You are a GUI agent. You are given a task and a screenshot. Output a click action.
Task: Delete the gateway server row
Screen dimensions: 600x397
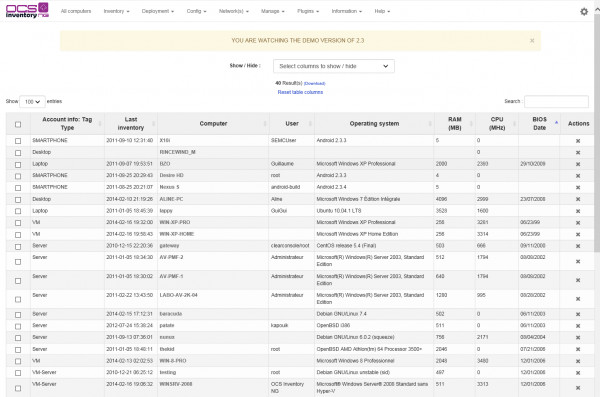[x=578, y=246]
